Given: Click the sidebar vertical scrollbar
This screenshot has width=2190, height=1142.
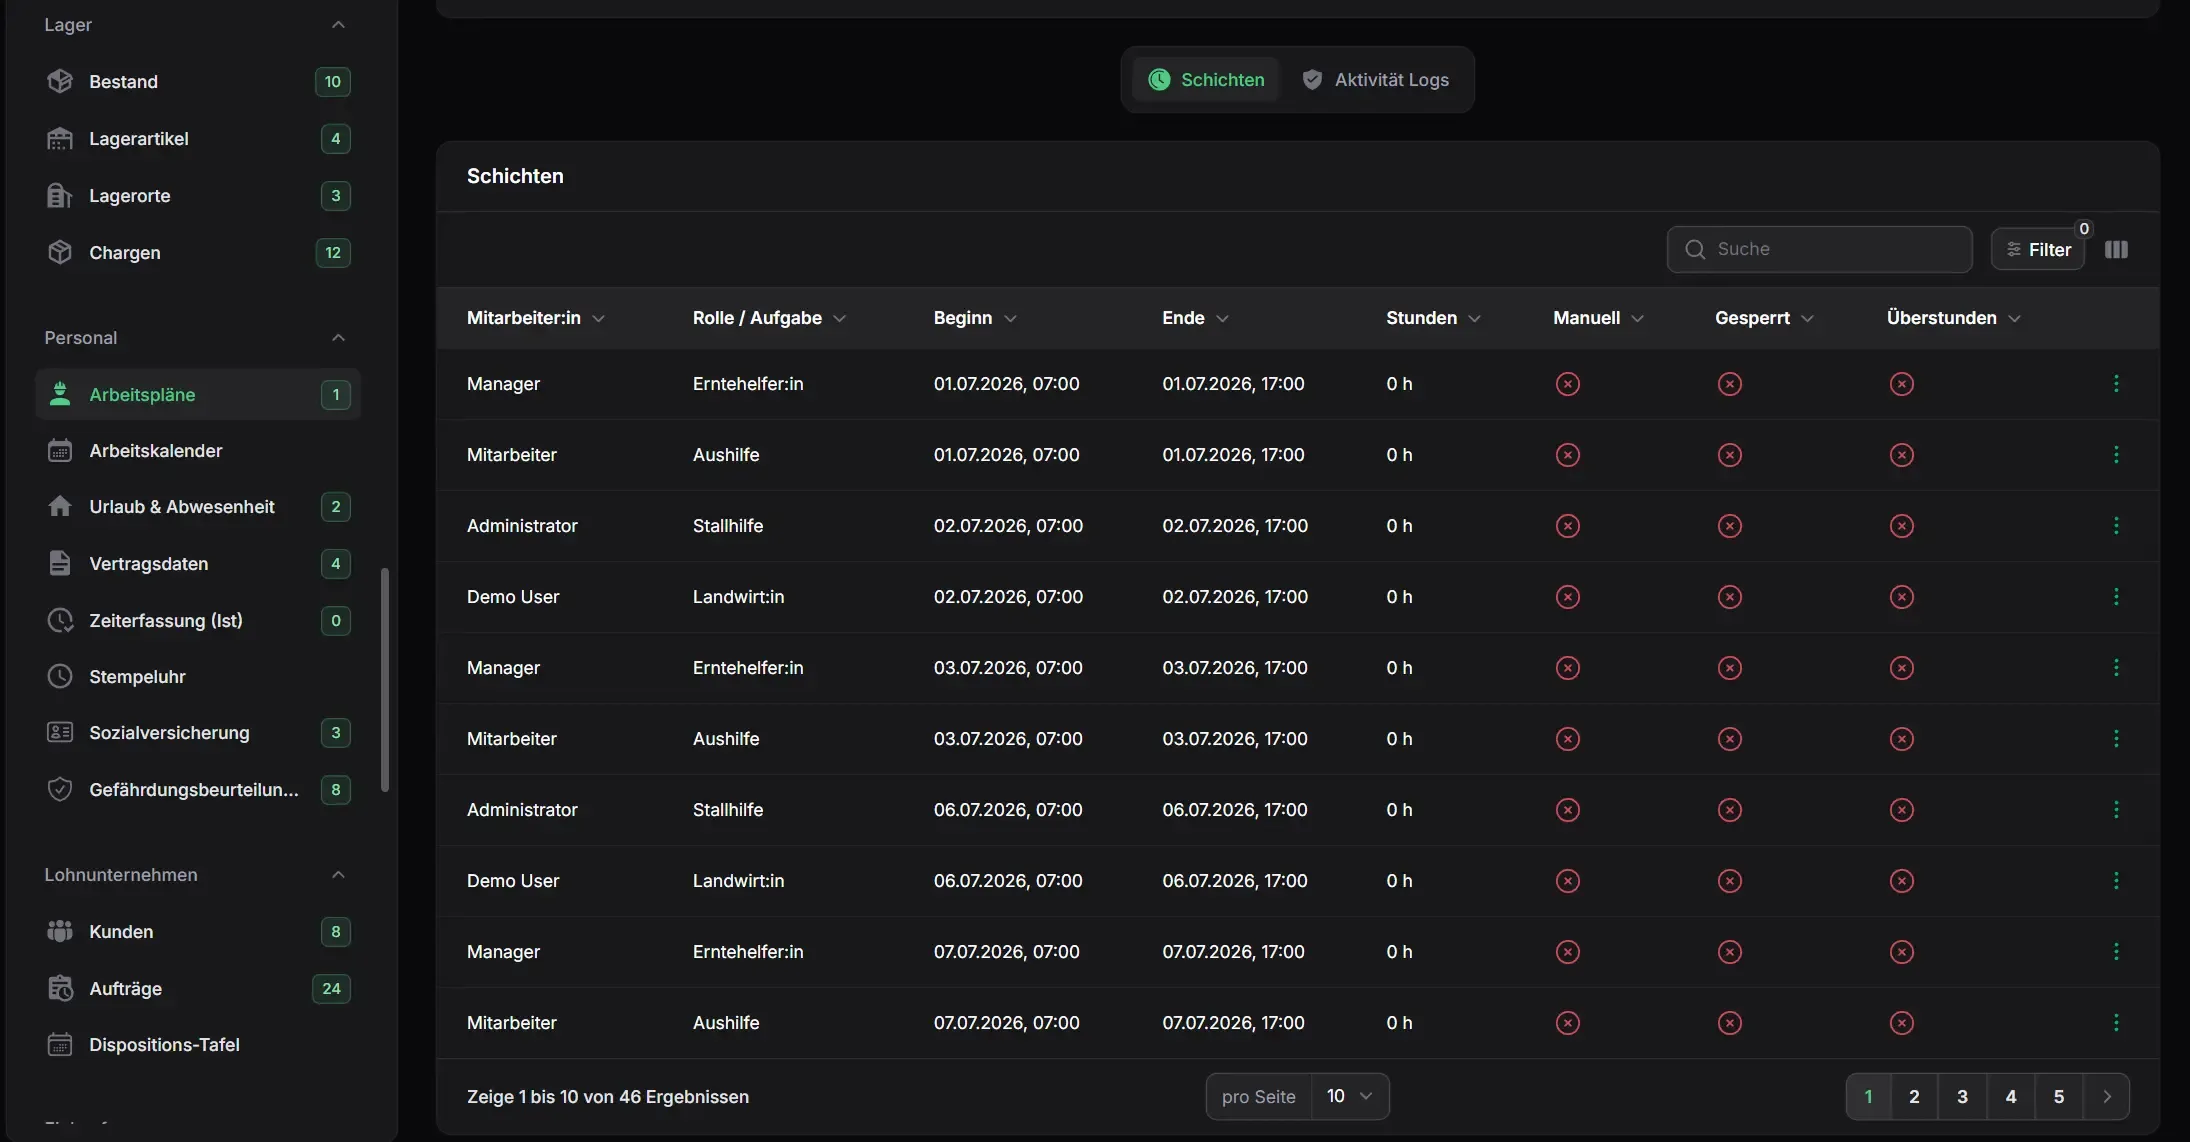Looking at the screenshot, I should (x=385, y=680).
